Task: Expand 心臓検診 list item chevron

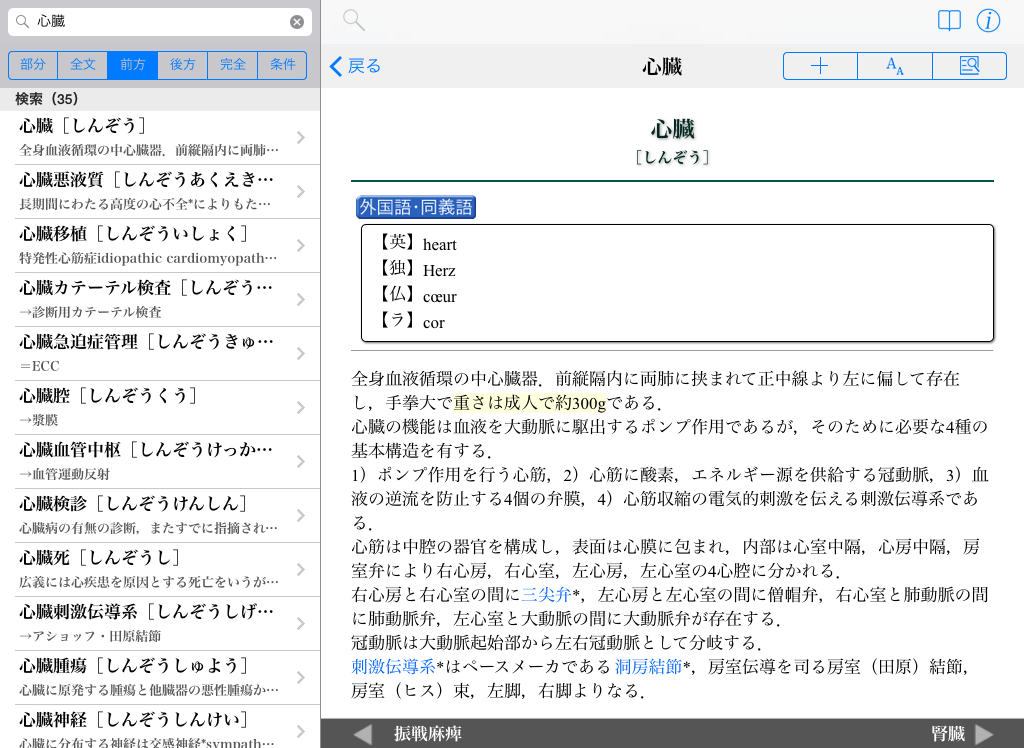Action: click(x=300, y=516)
